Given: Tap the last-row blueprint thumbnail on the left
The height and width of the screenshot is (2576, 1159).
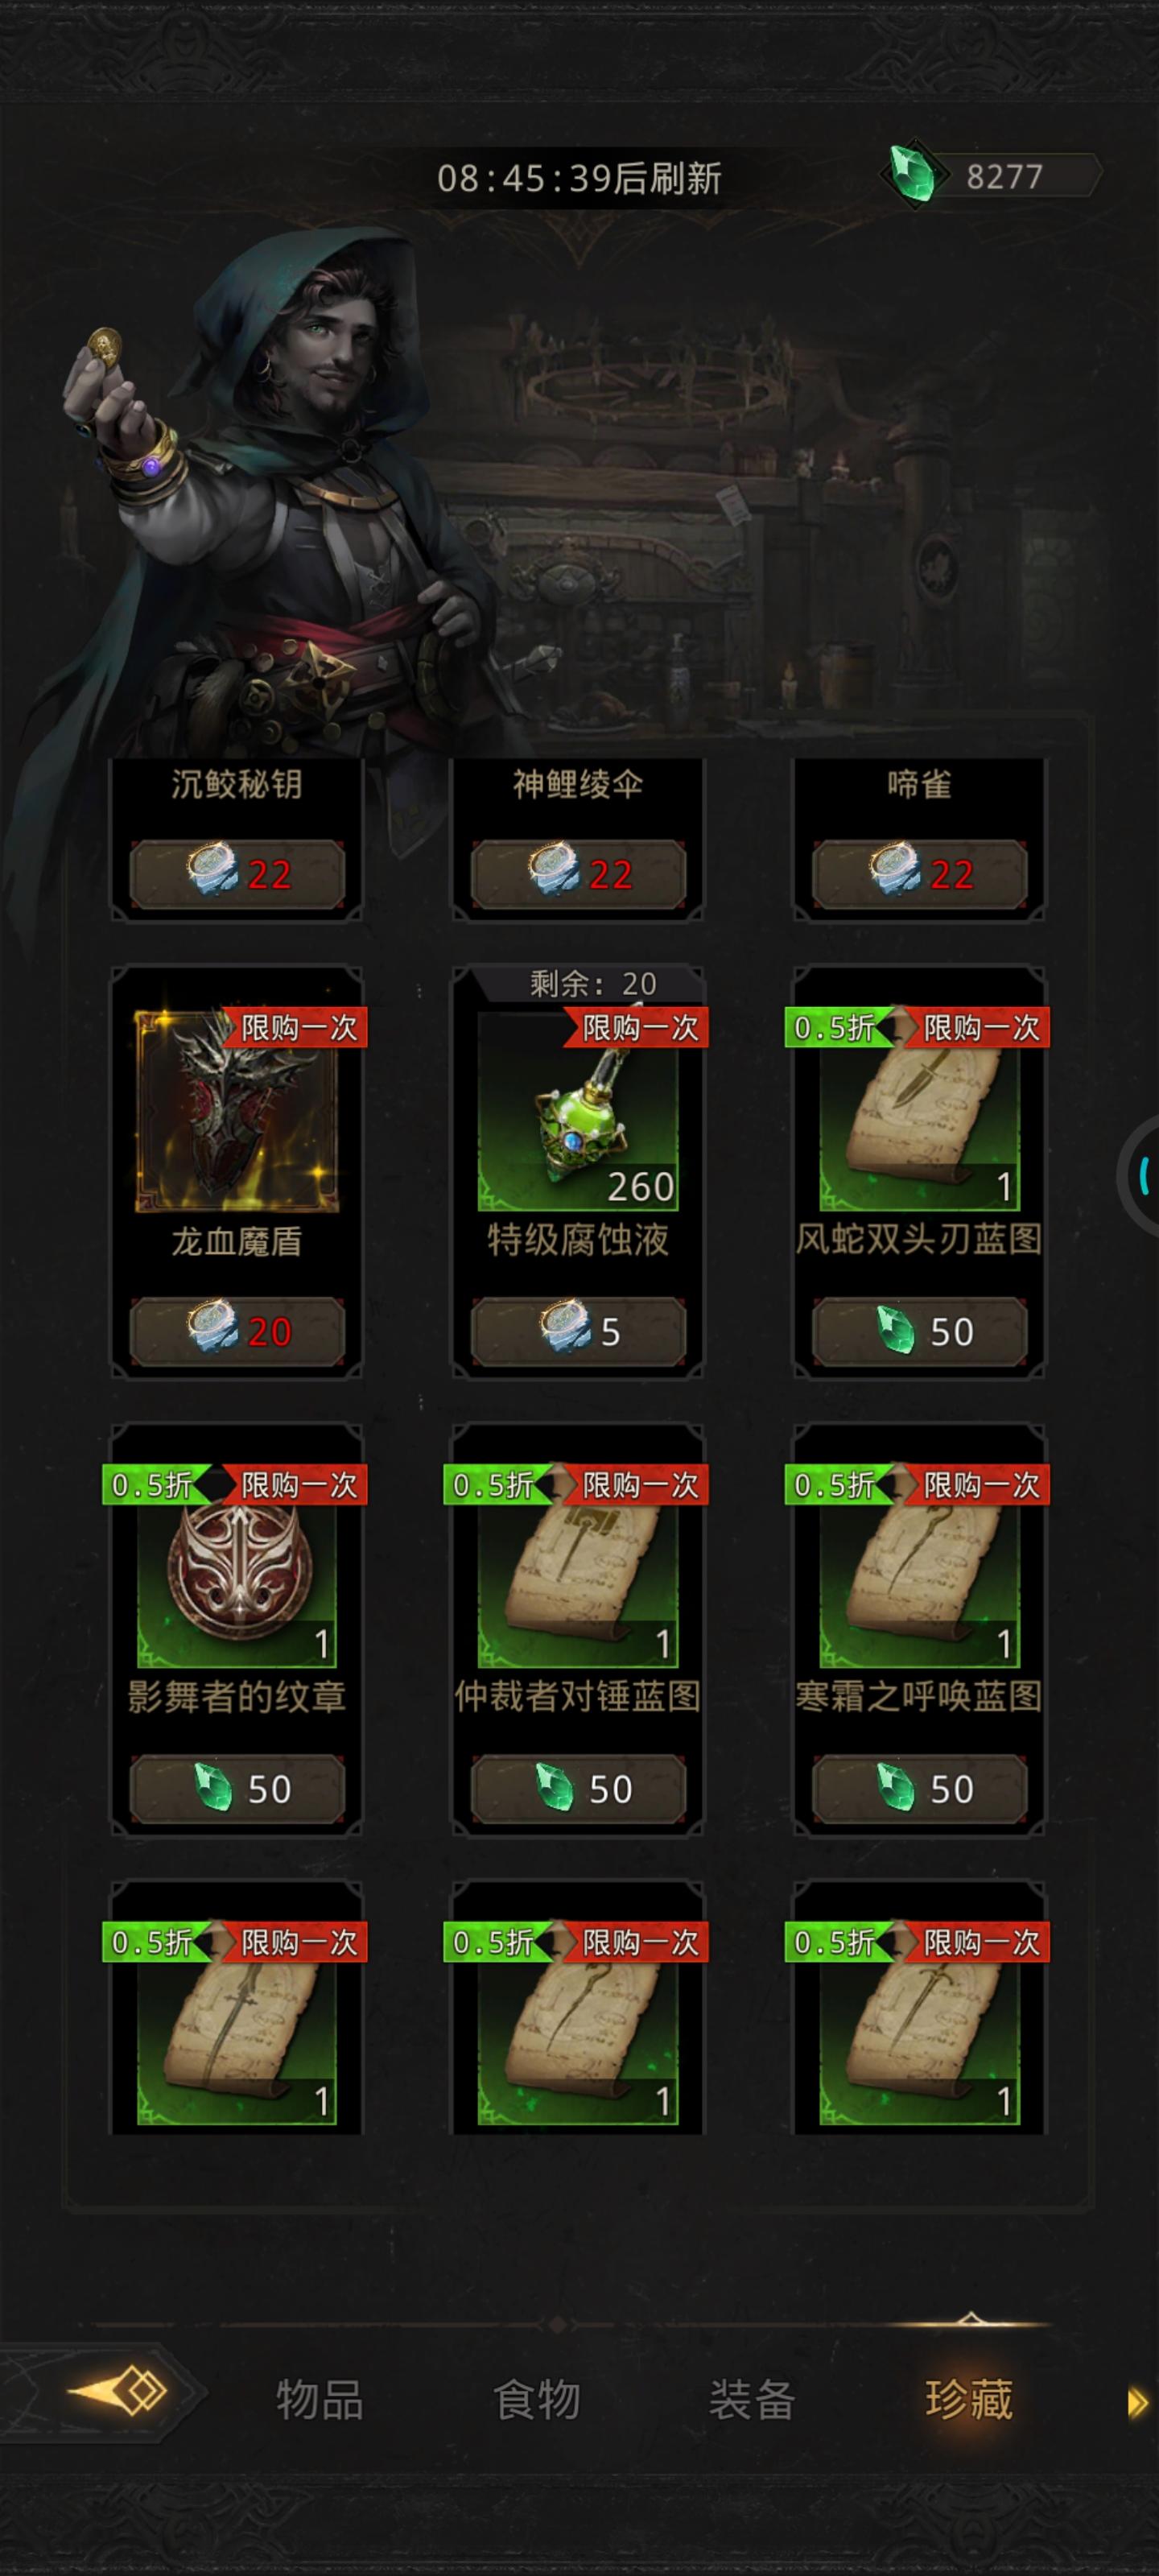Looking at the screenshot, I should (237, 2025).
